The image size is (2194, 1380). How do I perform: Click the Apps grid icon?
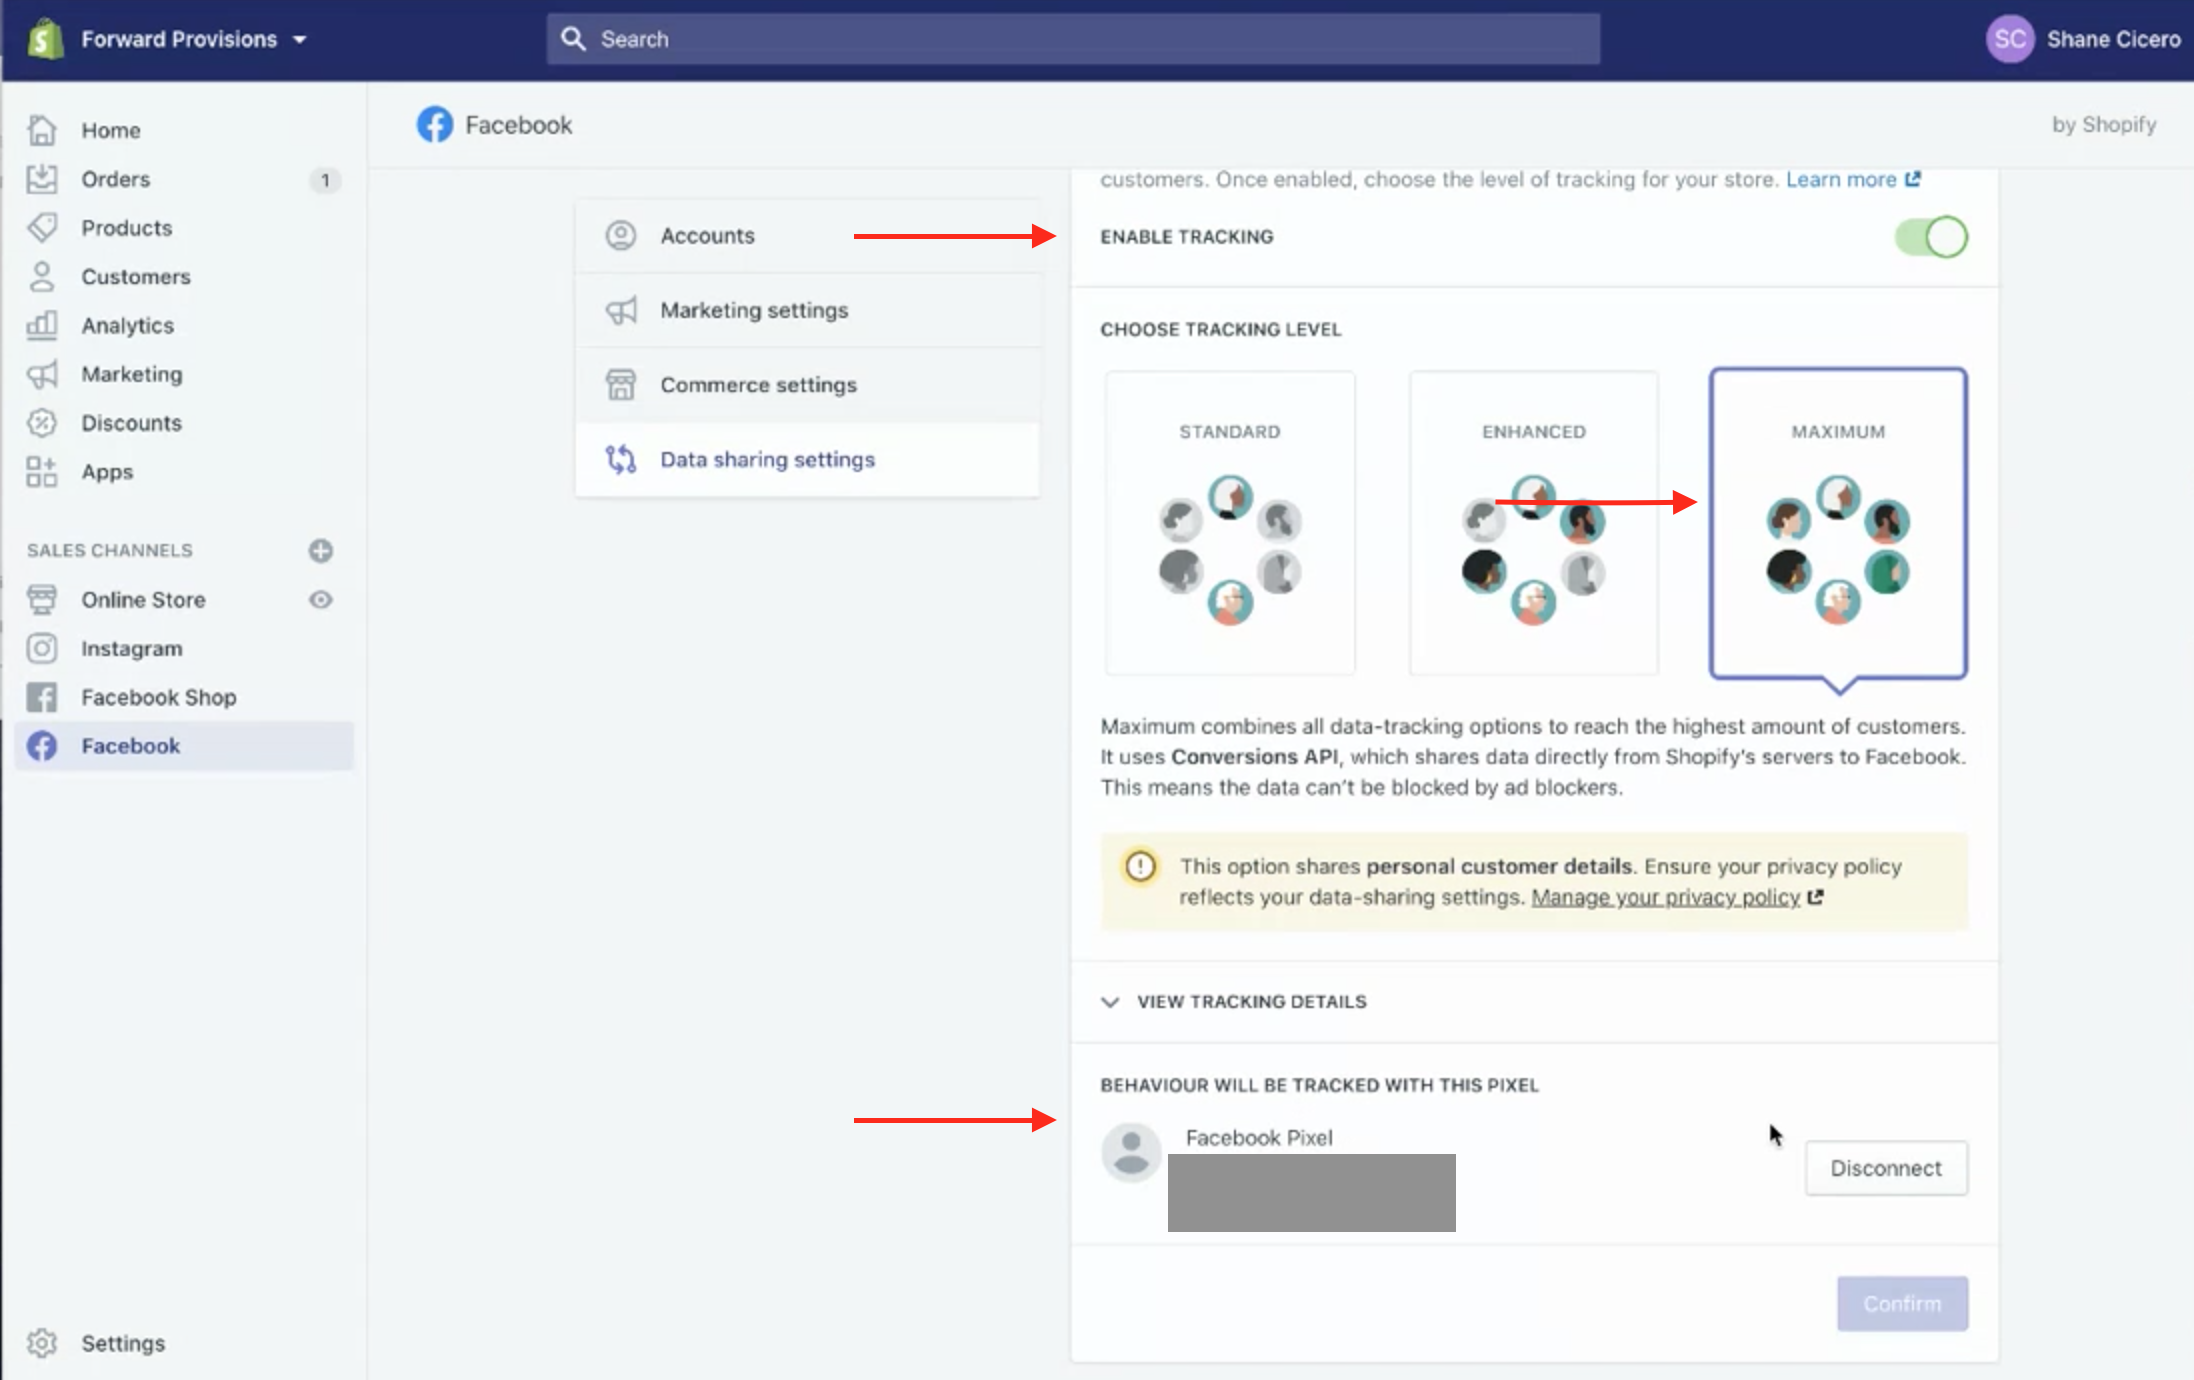tap(42, 472)
